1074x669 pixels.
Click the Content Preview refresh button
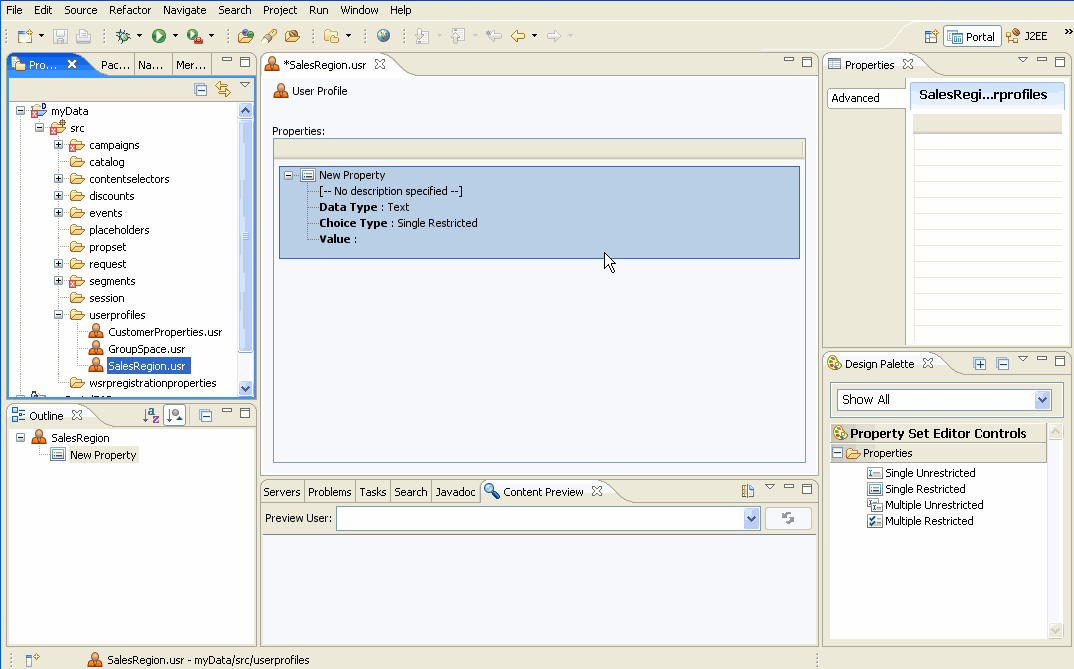point(788,518)
